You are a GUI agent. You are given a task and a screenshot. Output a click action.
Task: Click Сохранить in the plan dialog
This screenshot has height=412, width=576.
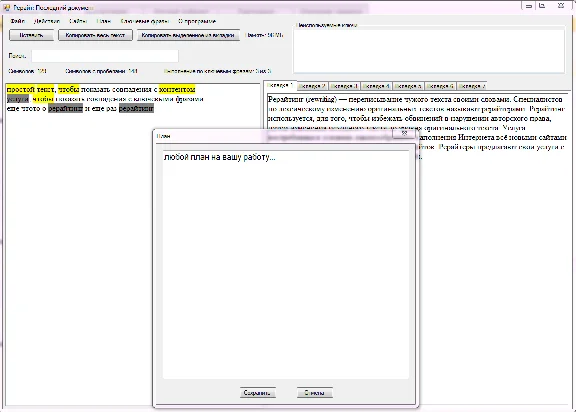click(258, 393)
